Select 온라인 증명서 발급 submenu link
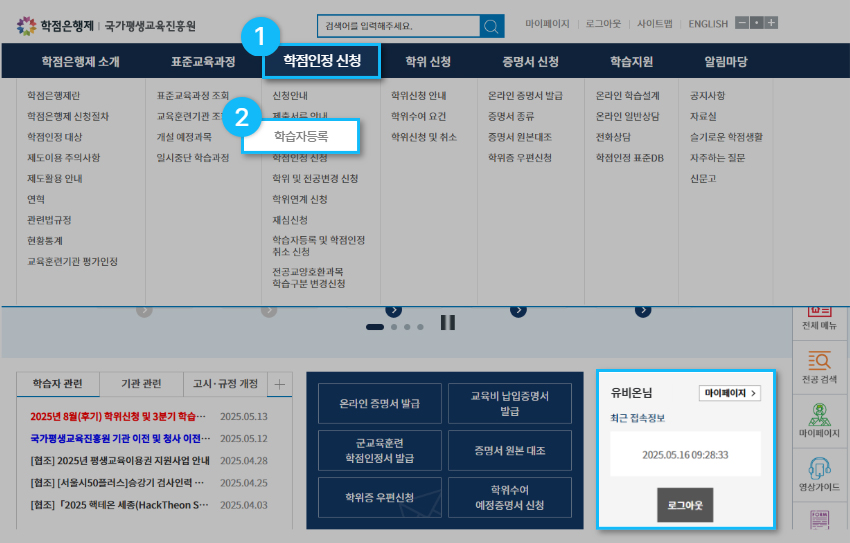 coord(525,95)
